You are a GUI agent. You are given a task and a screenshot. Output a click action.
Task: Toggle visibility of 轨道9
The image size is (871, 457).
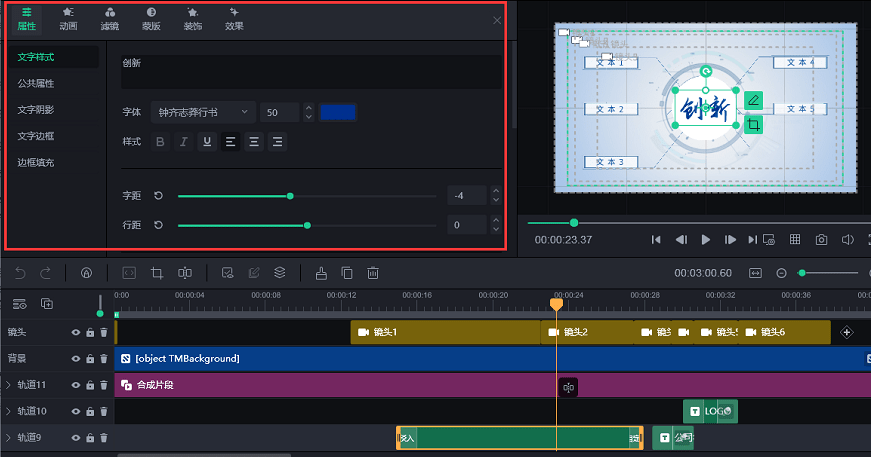click(76, 438)
